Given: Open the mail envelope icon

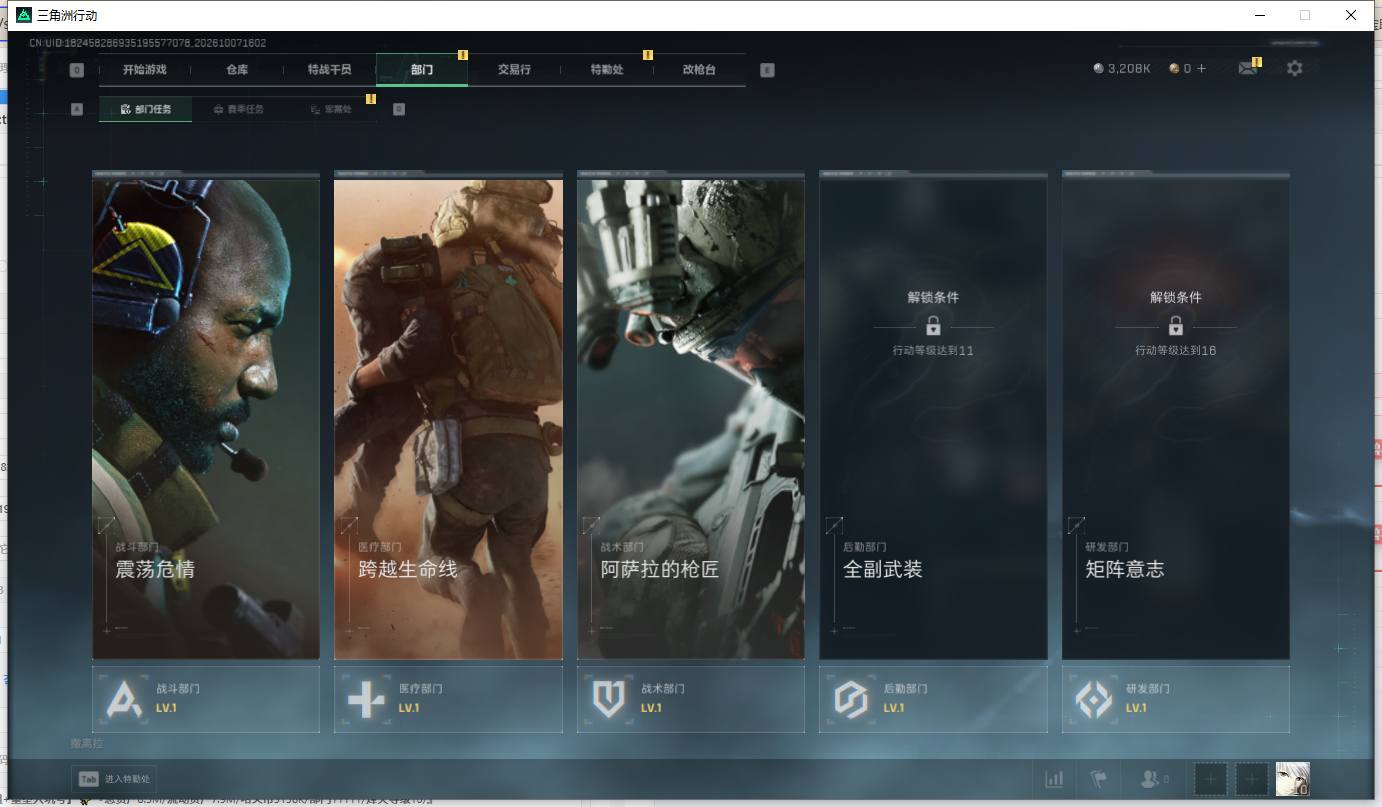Looking at the screenshot, I should [x=1247, y=69].
